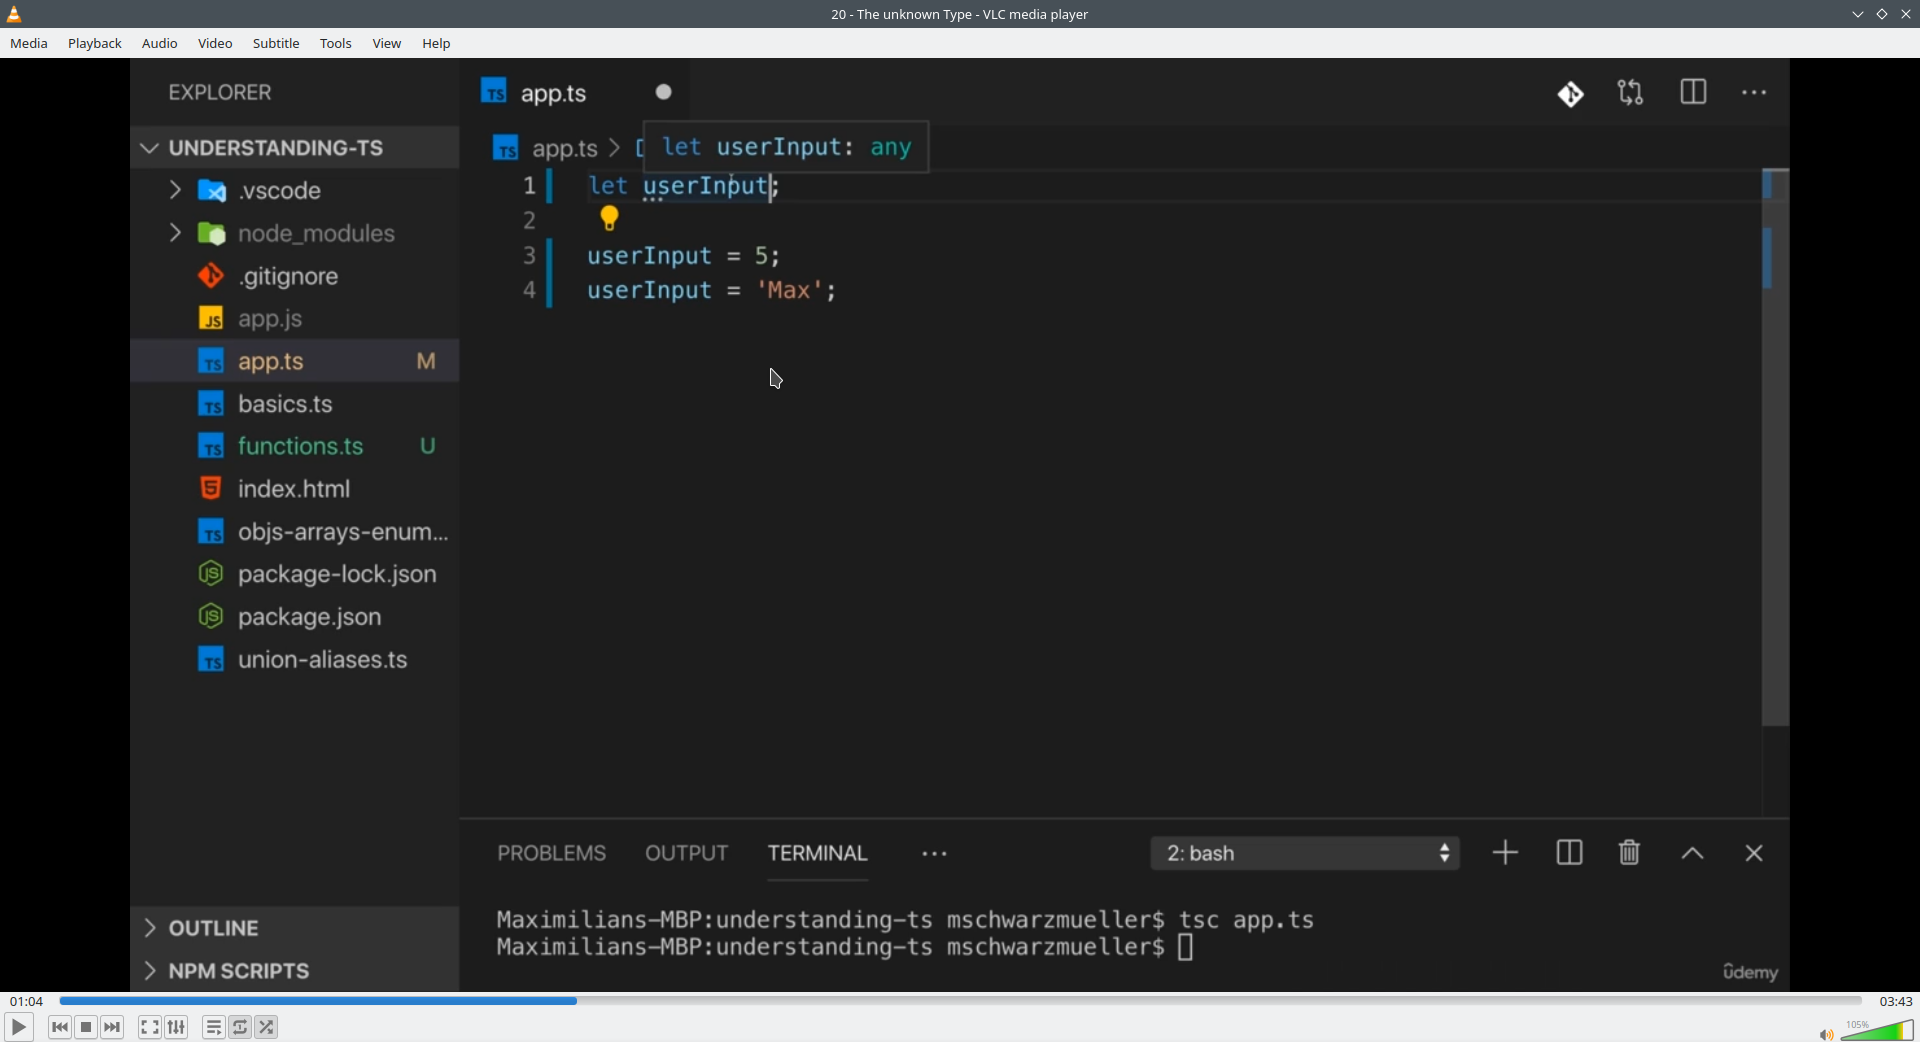
Task: Click the lightbulb quick fix icon
Action: tap(609, 218)
